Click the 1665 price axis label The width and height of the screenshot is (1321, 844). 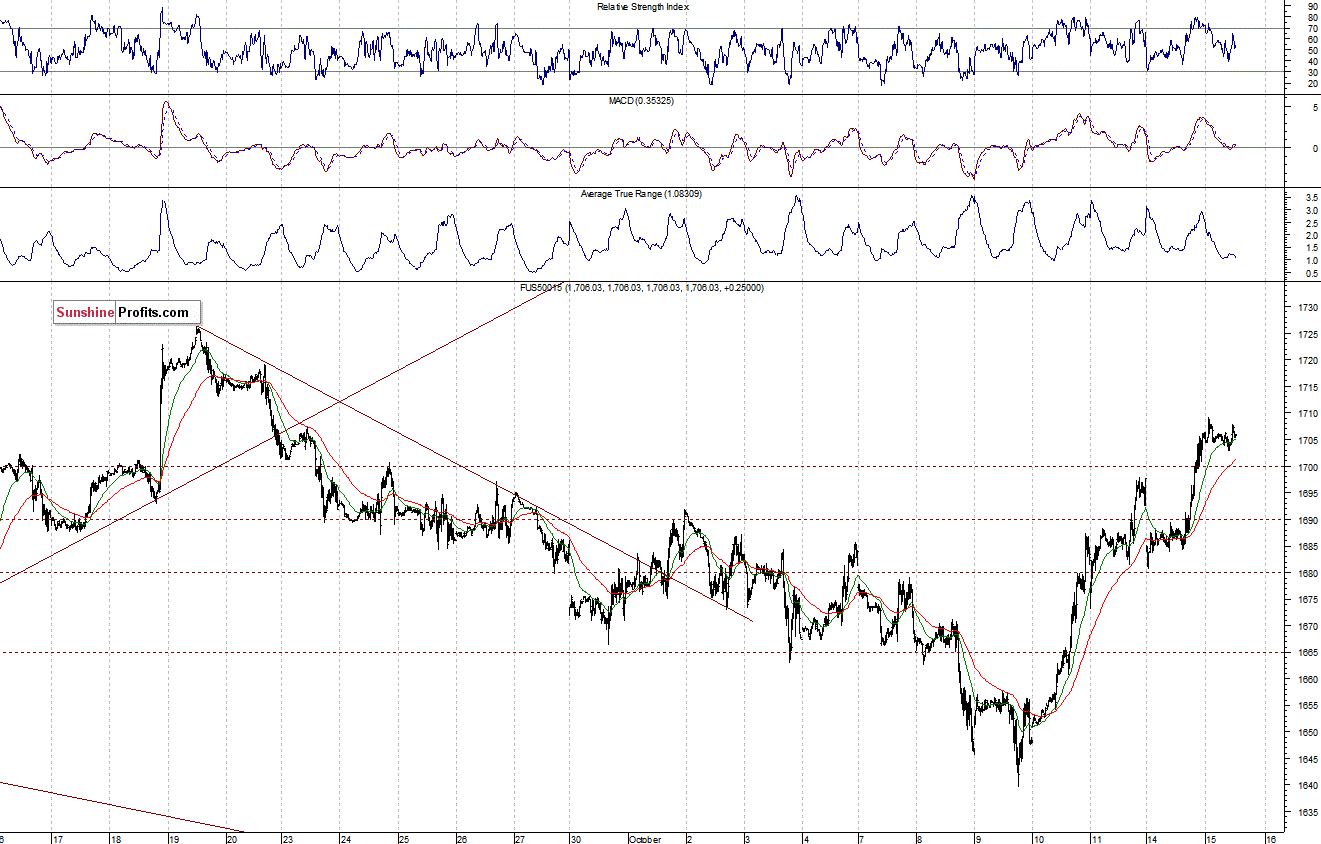(x=1308, y=653)
